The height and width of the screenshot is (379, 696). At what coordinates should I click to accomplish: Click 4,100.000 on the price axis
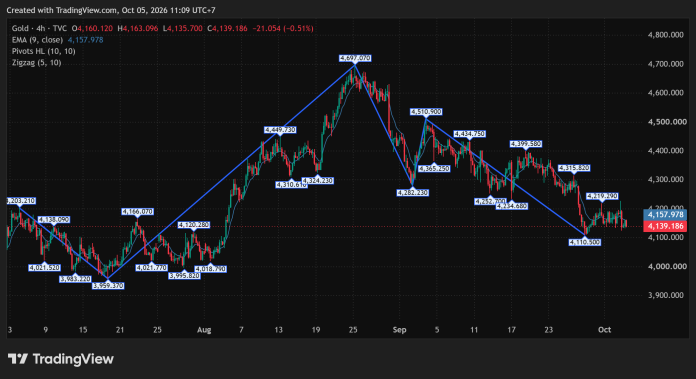coord(665,237)
